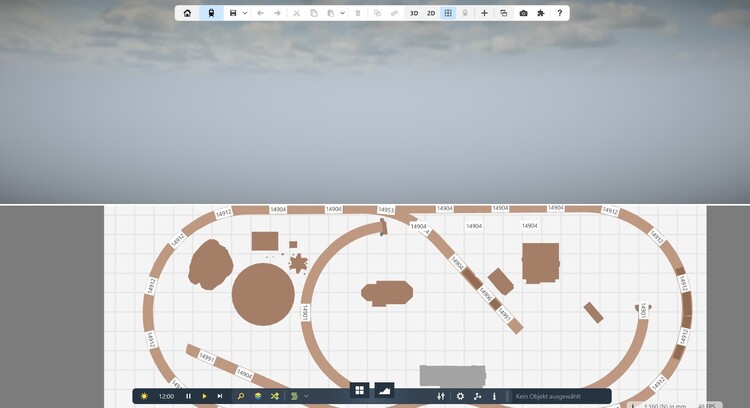Open the settings gear in bottom bar
Viewport: 750px width, 408px height.
460,396
